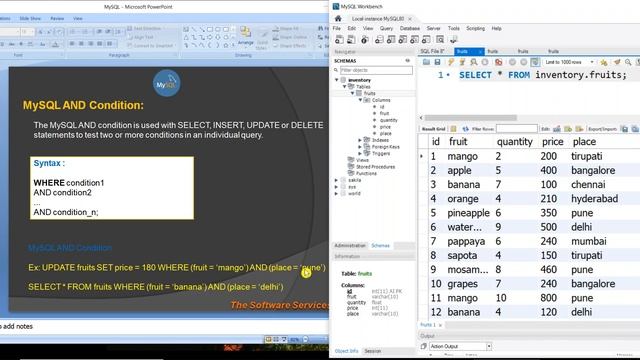
Task: Click the add to favorites star icon
Action: pyautogui.click(x=604, y=62)
